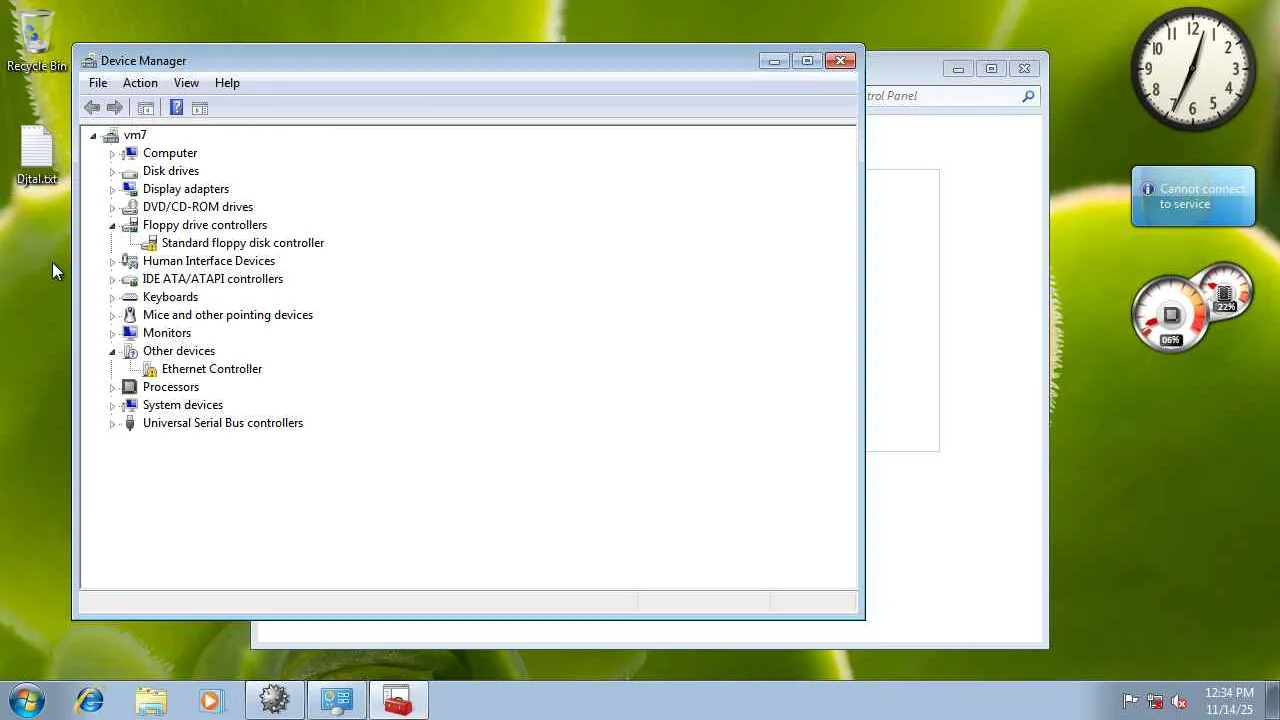Click the muted volume icon in tray

point(1179,701)
